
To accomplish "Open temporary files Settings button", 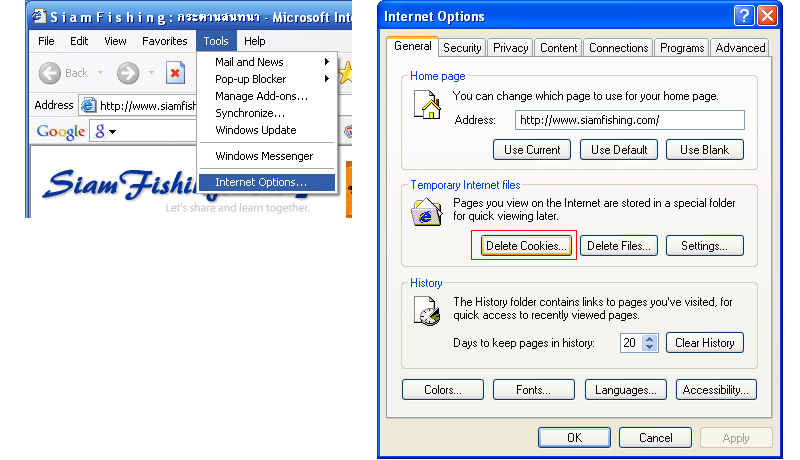I will 705,246.
